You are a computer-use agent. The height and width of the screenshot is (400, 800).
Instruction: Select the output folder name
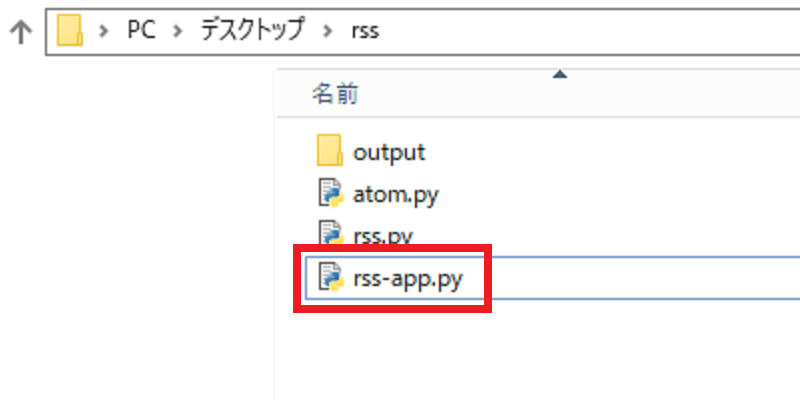coord(389,152)
